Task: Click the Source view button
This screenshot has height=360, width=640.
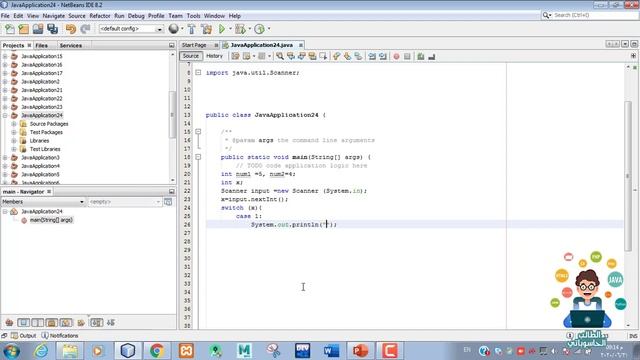Action: pyautogui.click(x=191, y=56)
